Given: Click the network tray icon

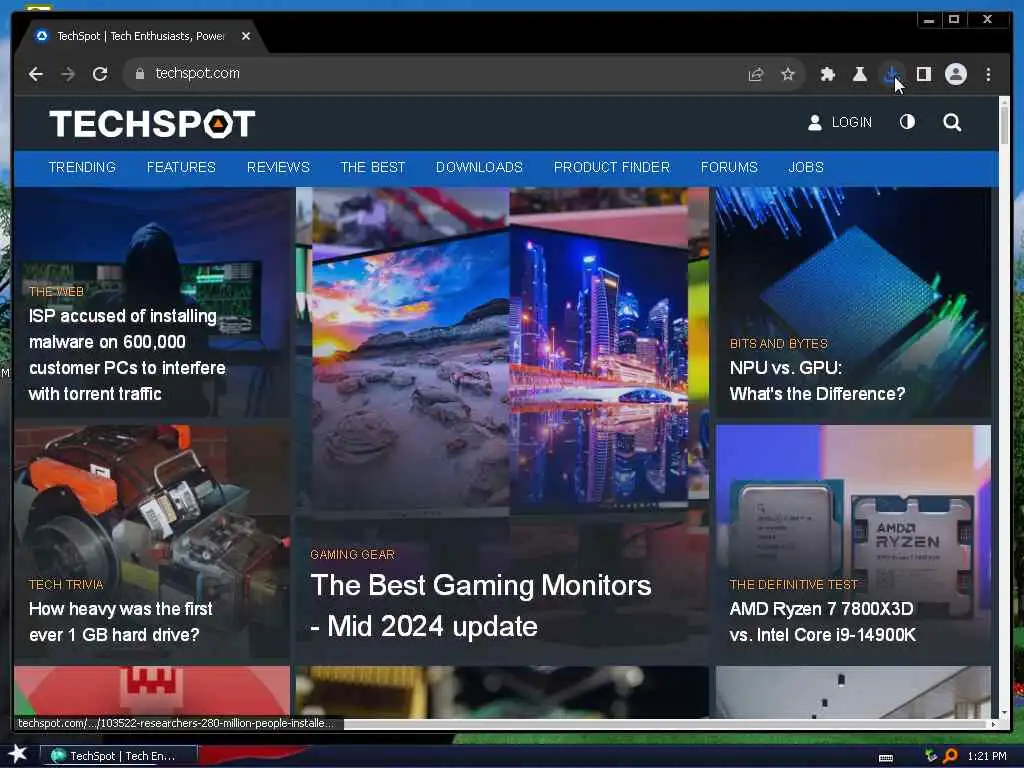Looking at the screenshot, I should click(931, 756).
